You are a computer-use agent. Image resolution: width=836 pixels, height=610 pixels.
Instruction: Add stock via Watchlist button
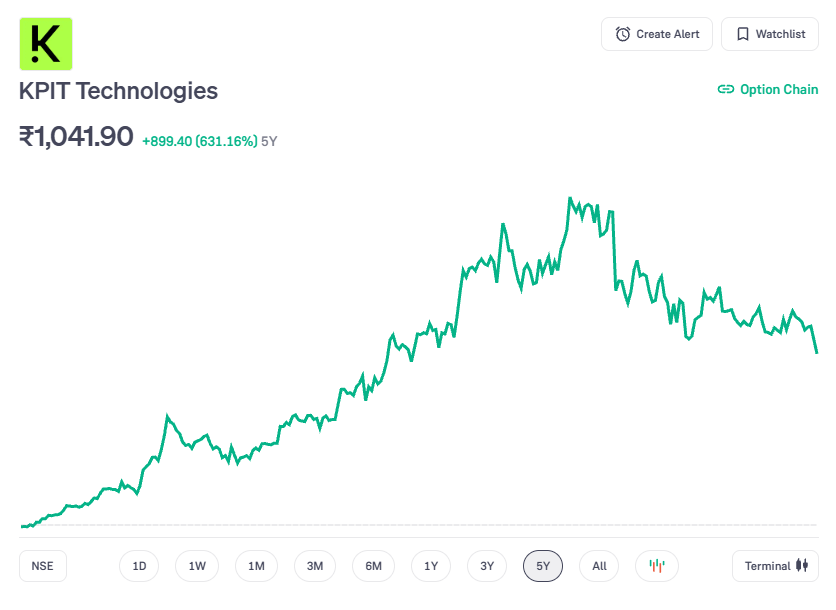point(769,34)
